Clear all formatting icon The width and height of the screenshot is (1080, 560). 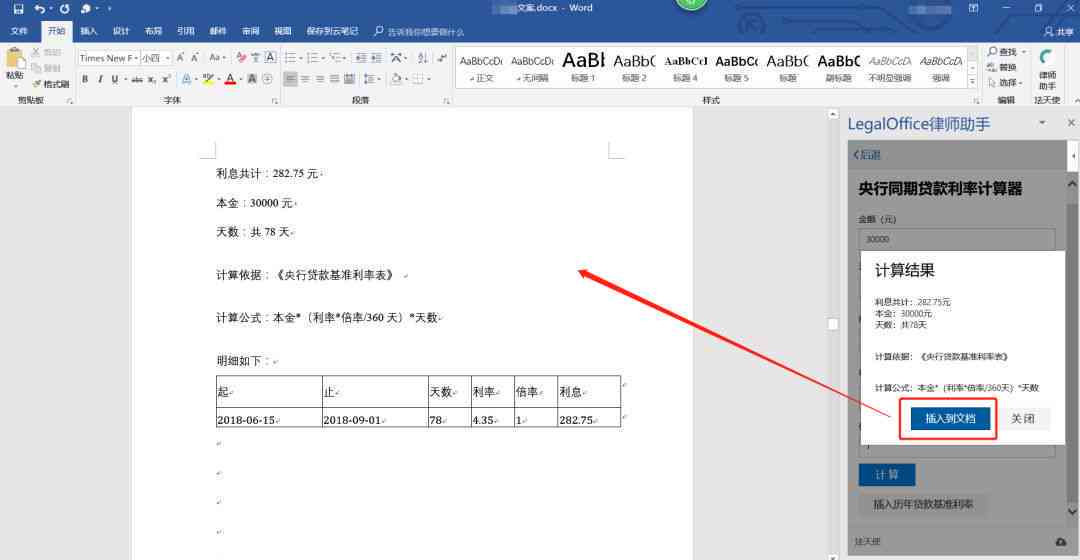[240, 58]
